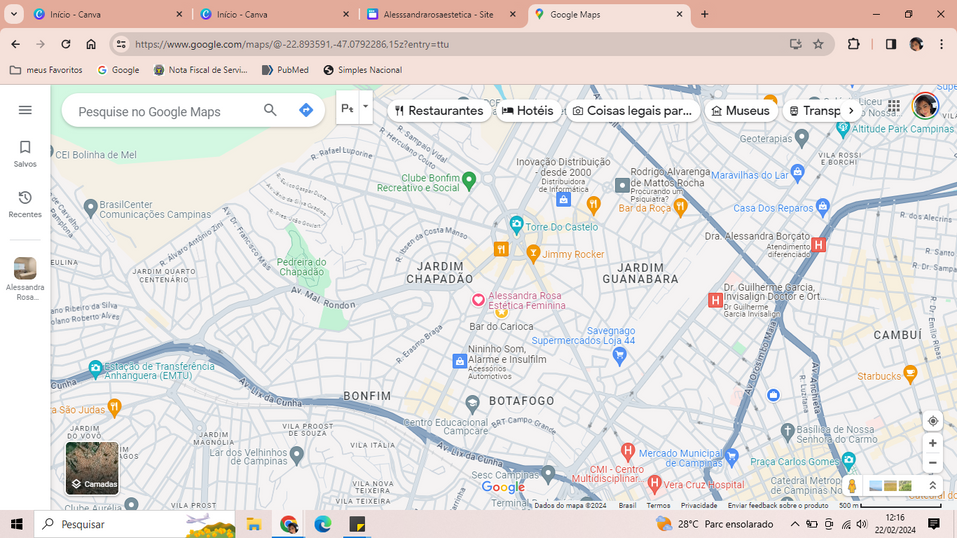Show hidden system tray icons

click(795, 524)
